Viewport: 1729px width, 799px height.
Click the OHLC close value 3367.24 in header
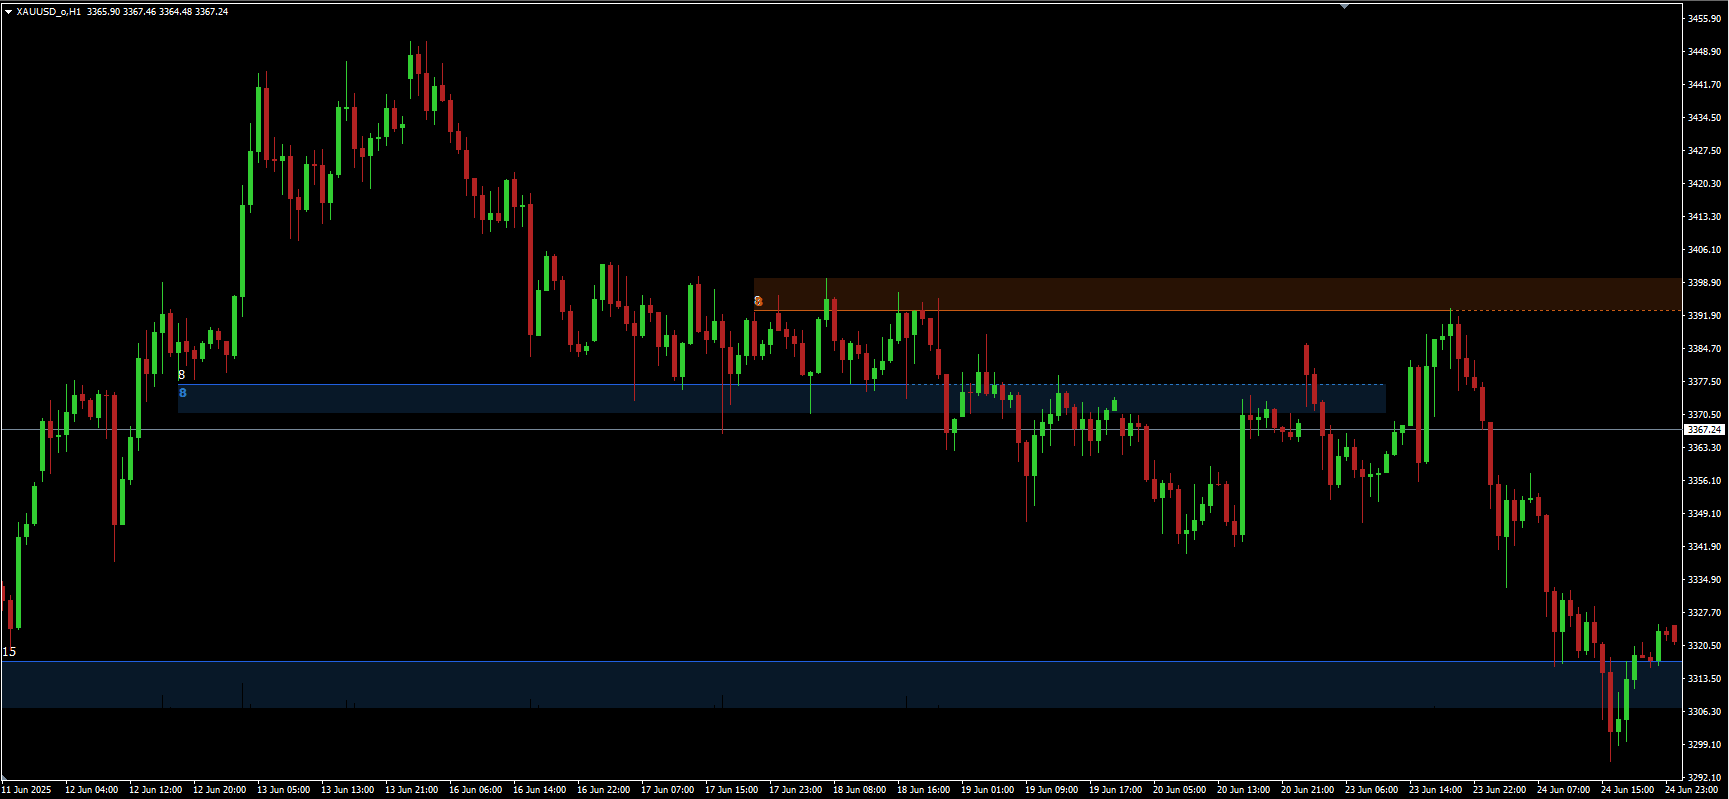pyautogui.click(x=211, y=12)
